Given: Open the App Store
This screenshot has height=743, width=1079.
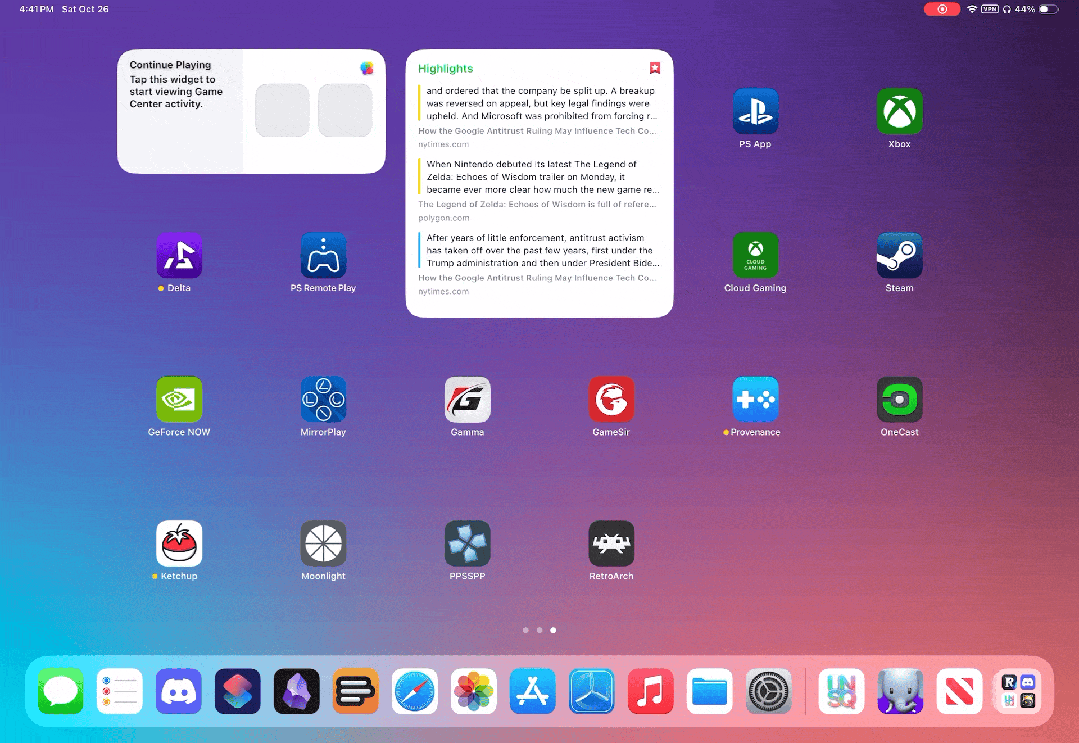Looking at the screenshot, I should [533, 691].
